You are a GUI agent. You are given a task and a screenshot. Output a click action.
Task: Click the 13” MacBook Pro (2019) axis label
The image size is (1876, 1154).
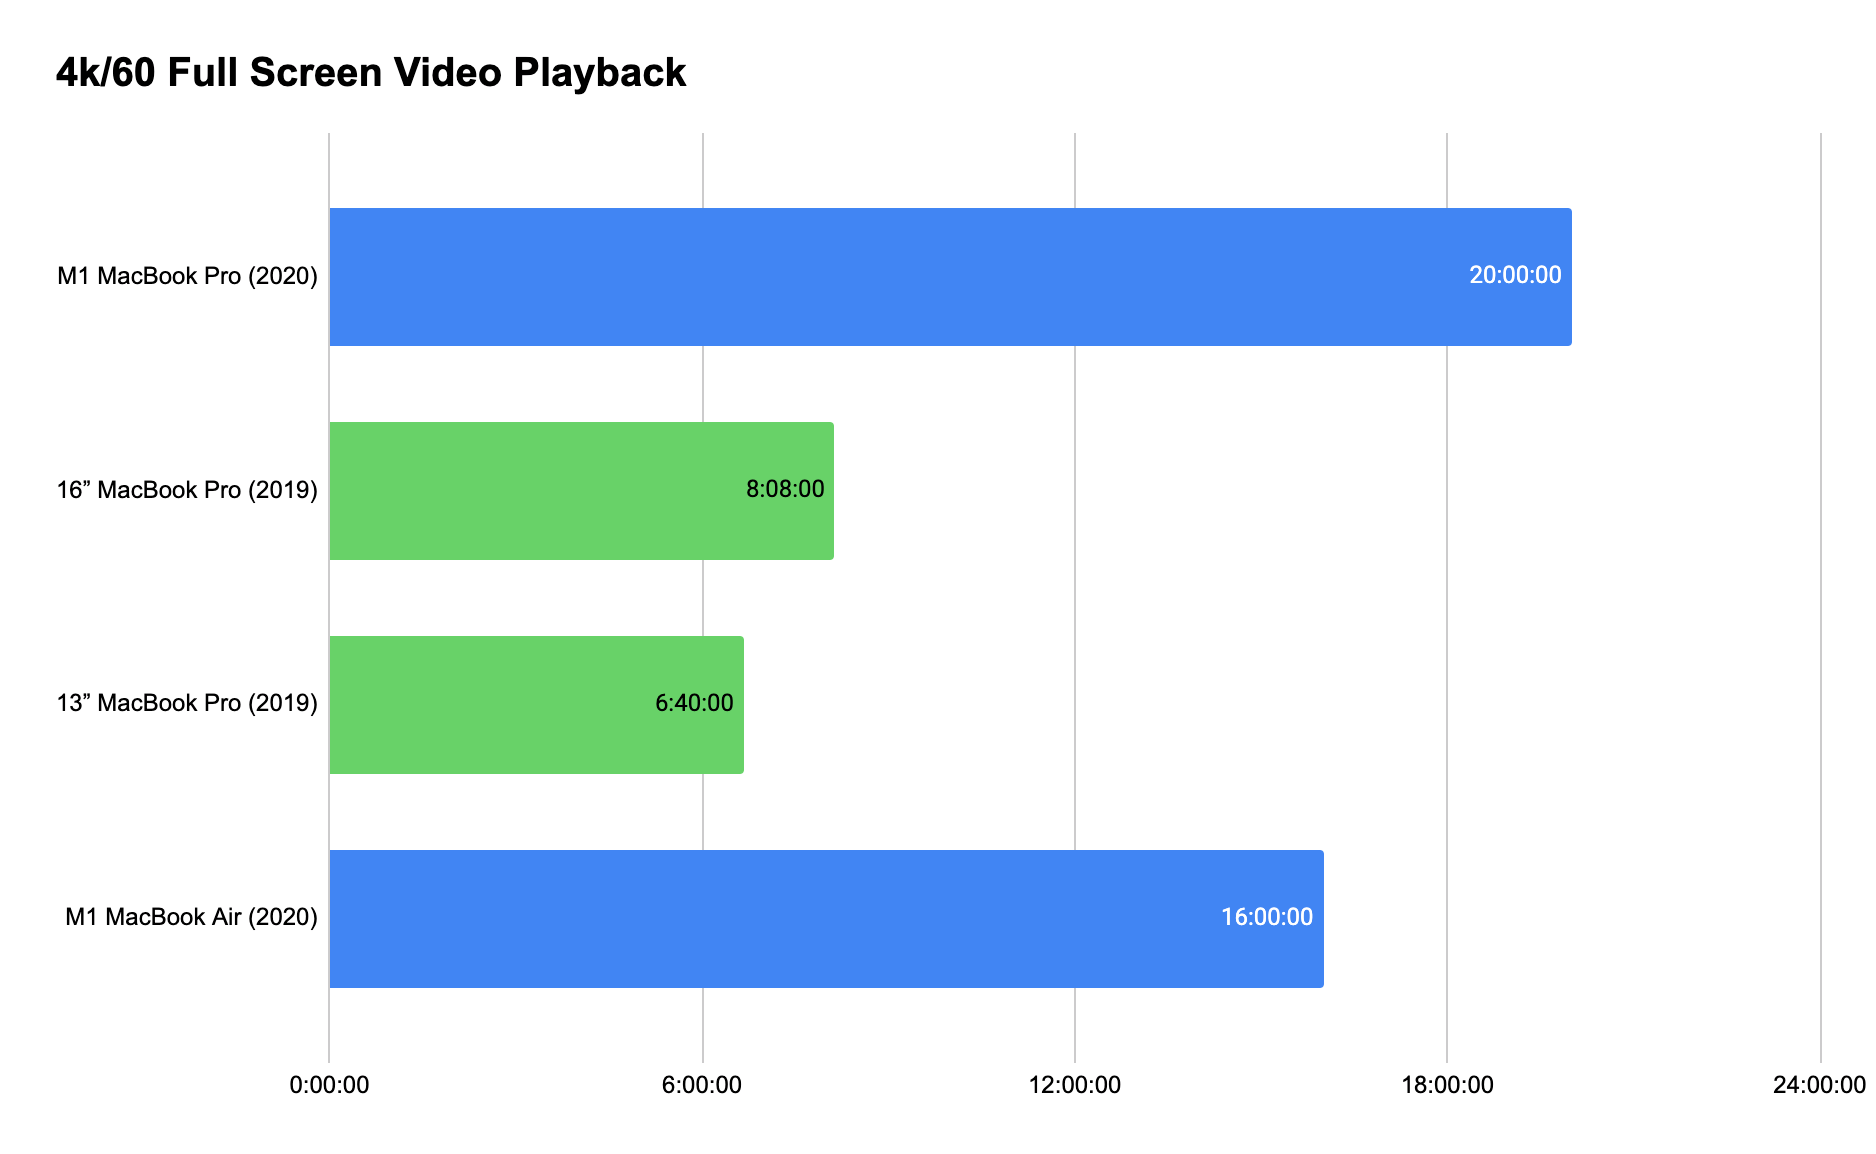click(187, 703)
